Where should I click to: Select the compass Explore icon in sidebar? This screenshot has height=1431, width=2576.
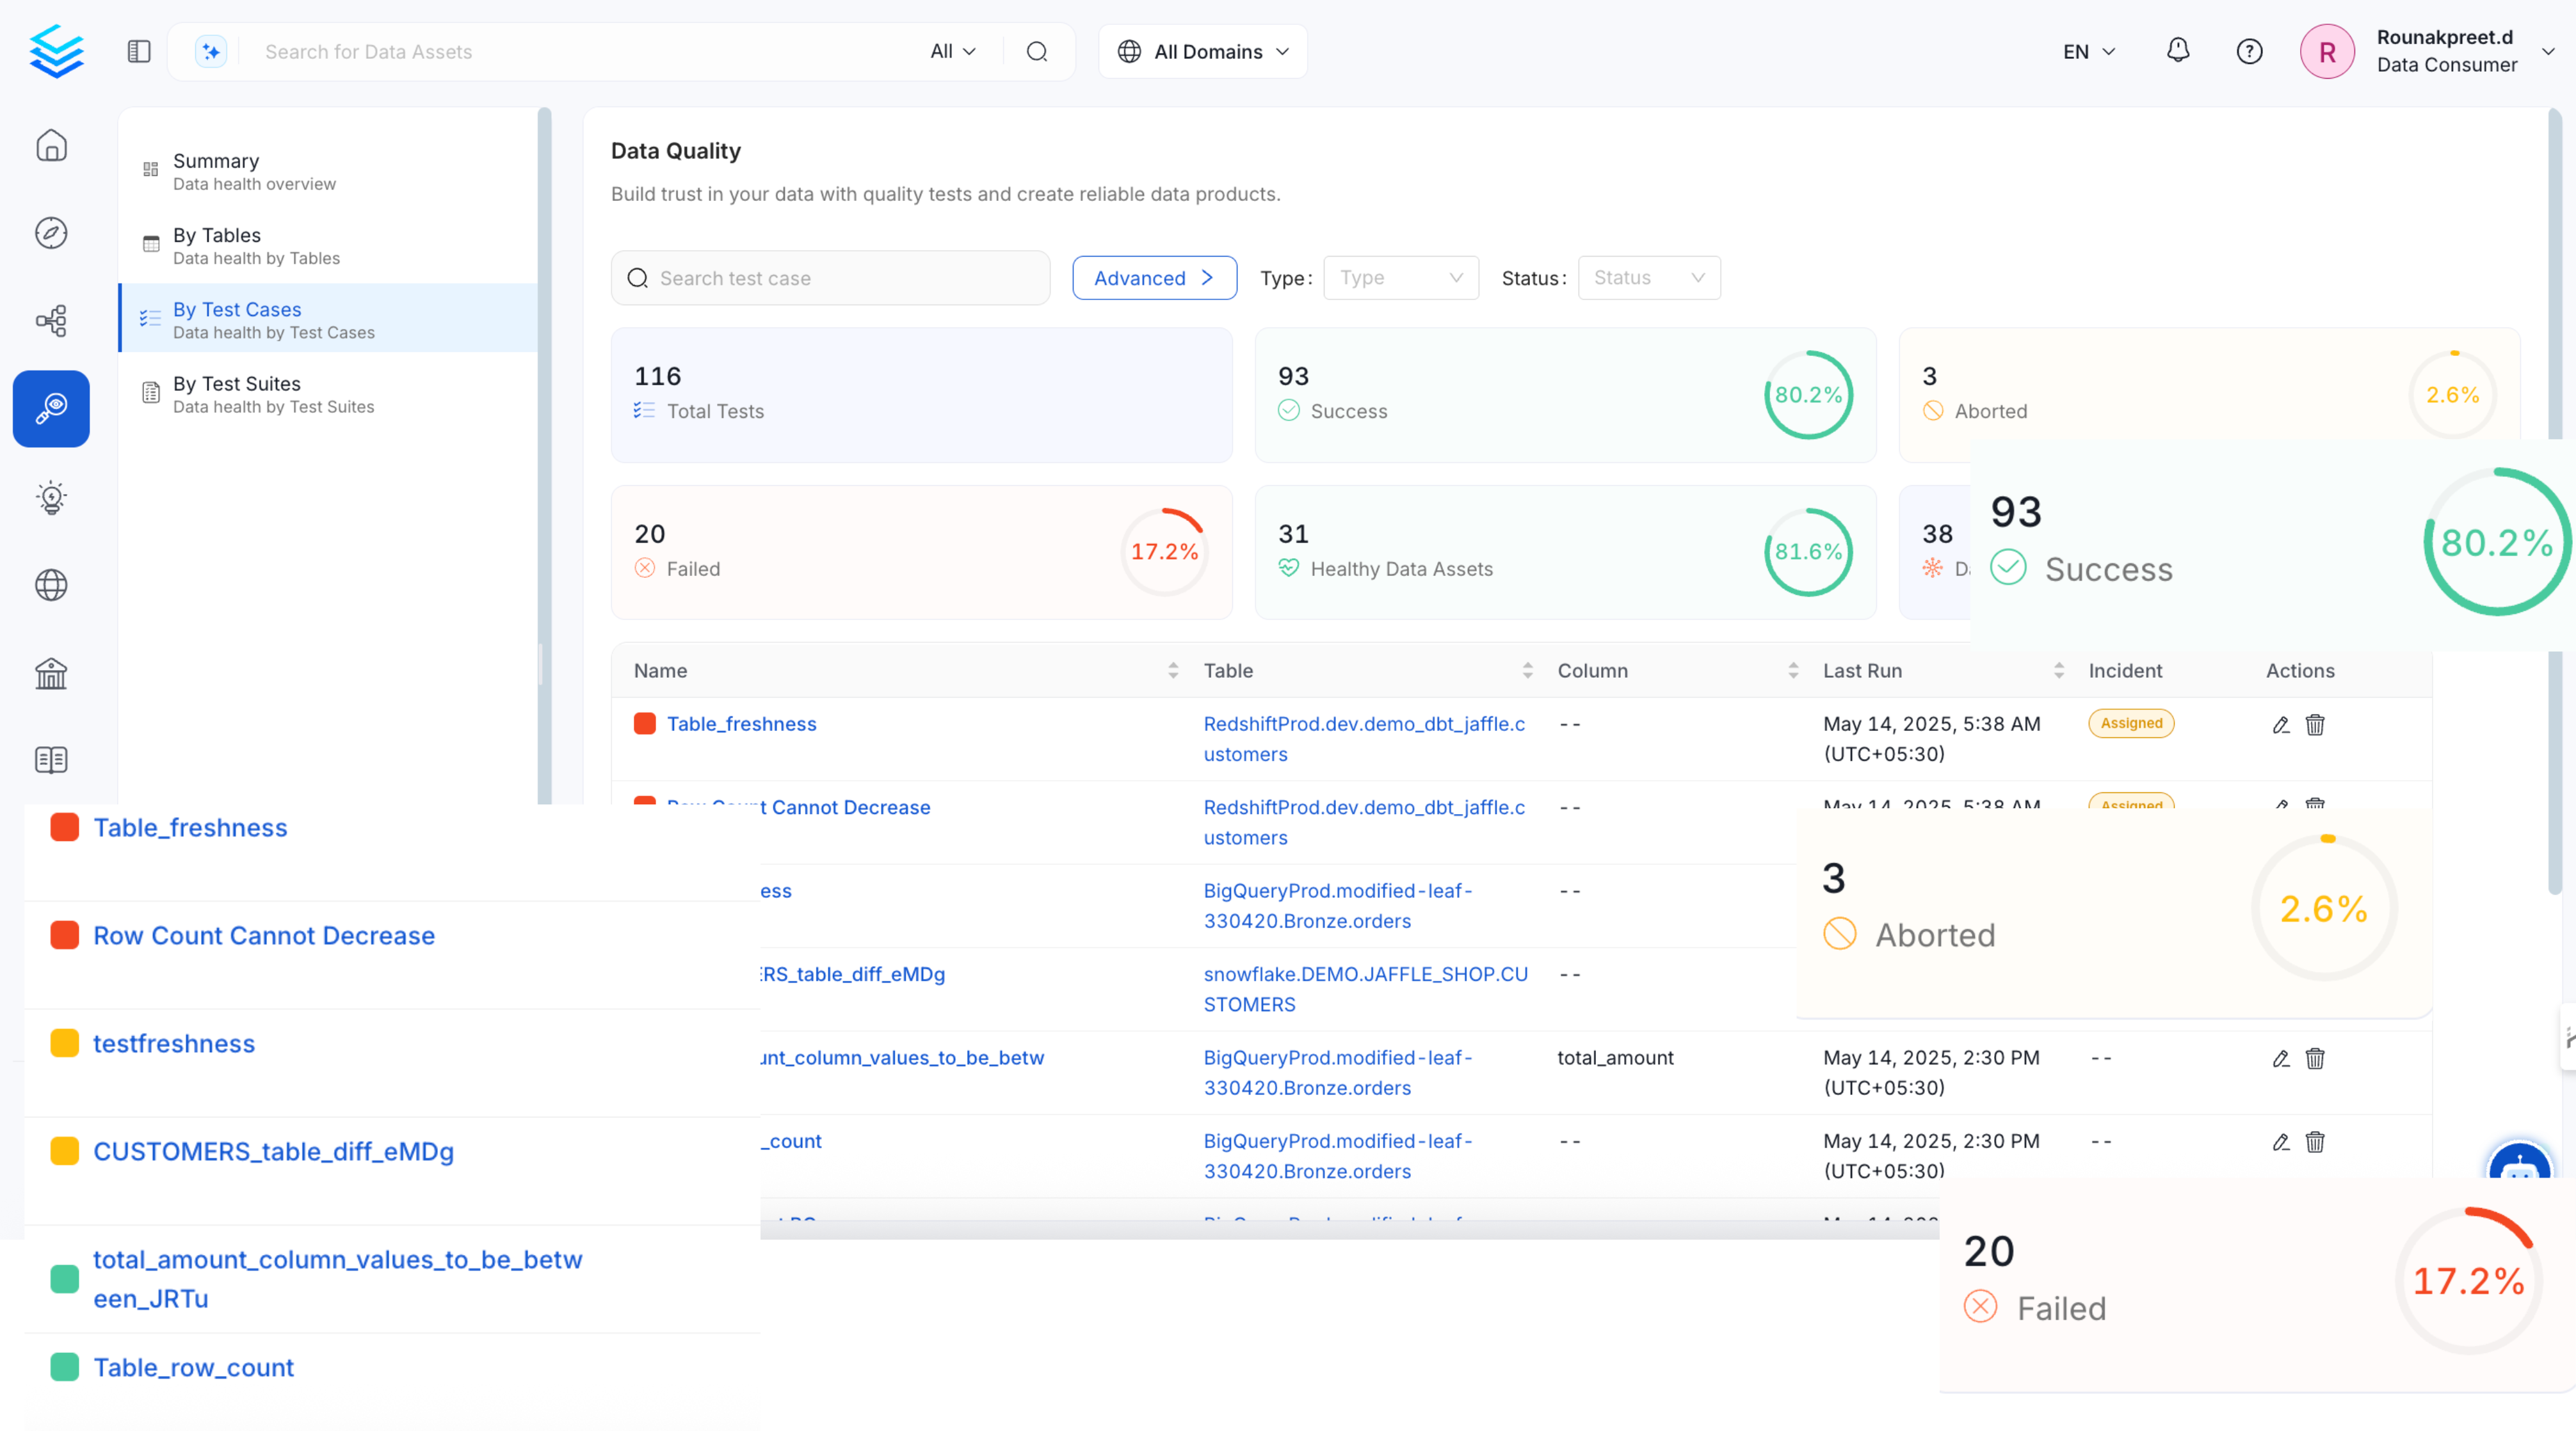pyautogui.click(x=51, y=232)
